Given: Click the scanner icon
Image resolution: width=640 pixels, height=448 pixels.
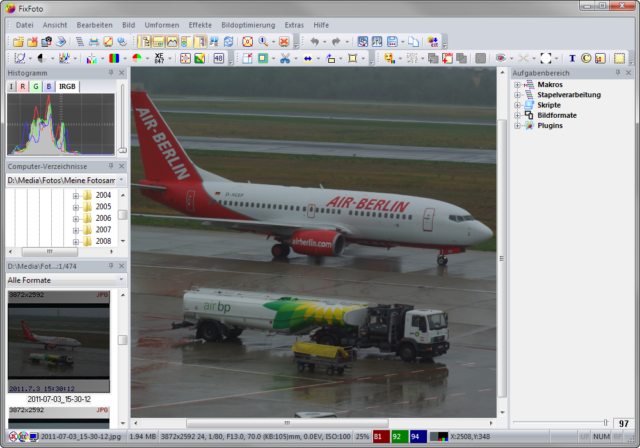Looking at the screenshot, I should 61,42.
